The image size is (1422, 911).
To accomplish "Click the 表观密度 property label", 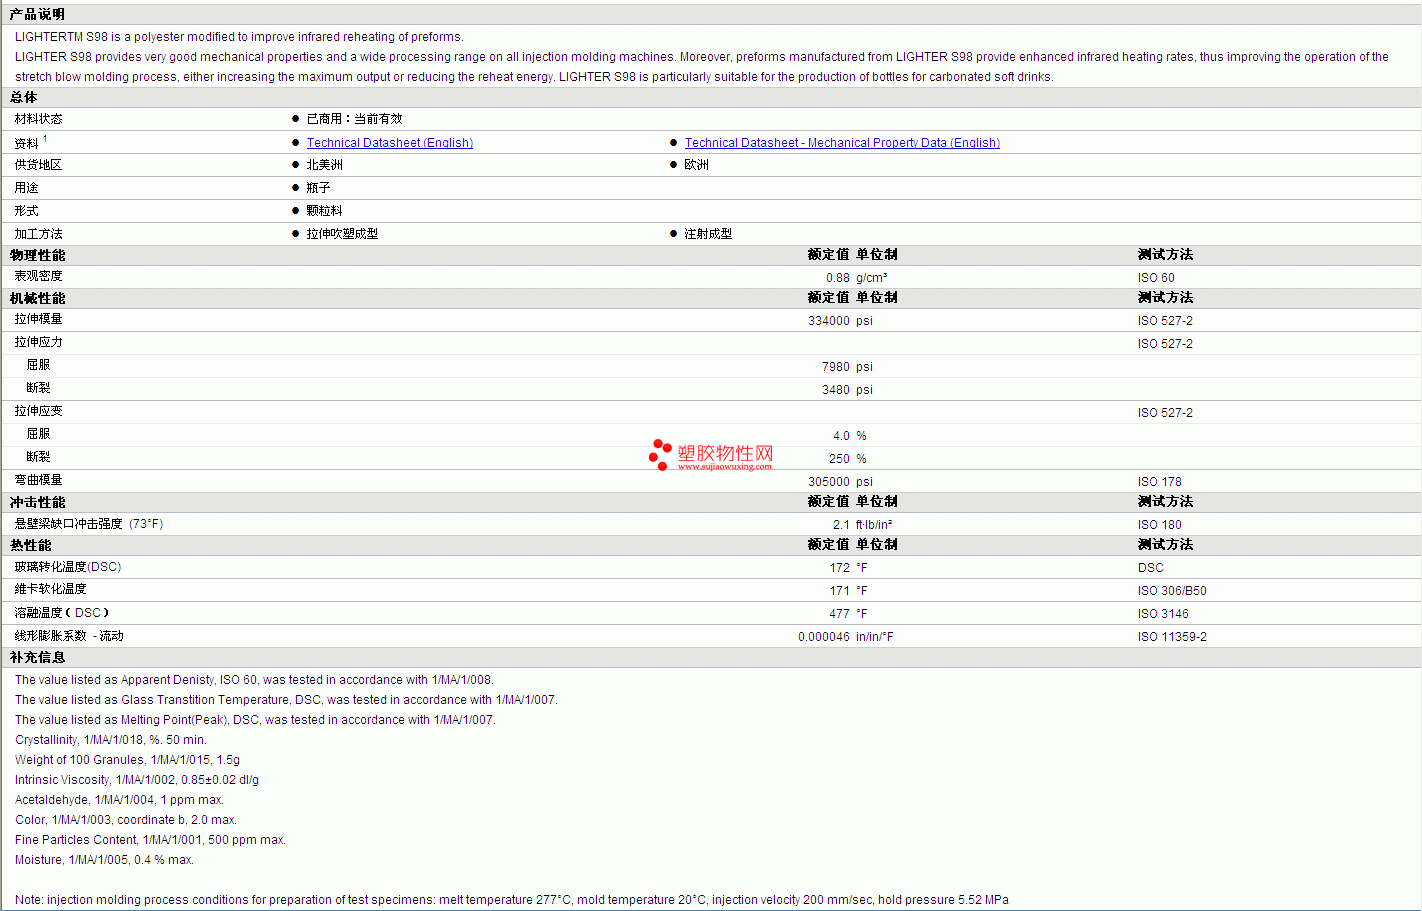I will click(x=39, y=276).
